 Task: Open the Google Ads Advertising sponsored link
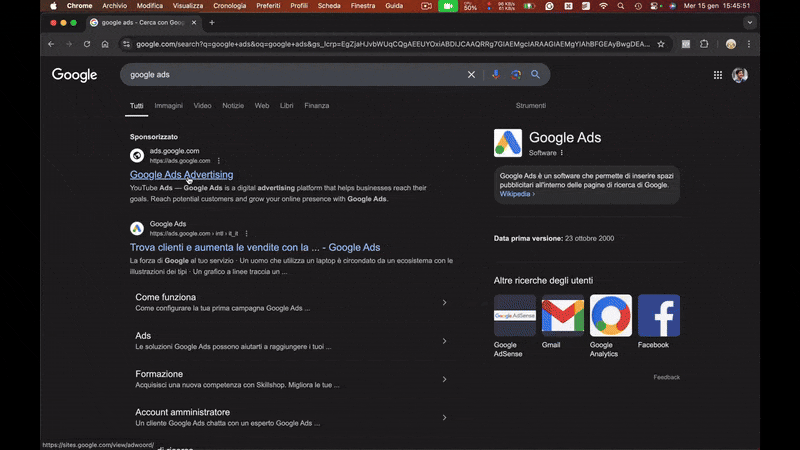coord(181,174)
